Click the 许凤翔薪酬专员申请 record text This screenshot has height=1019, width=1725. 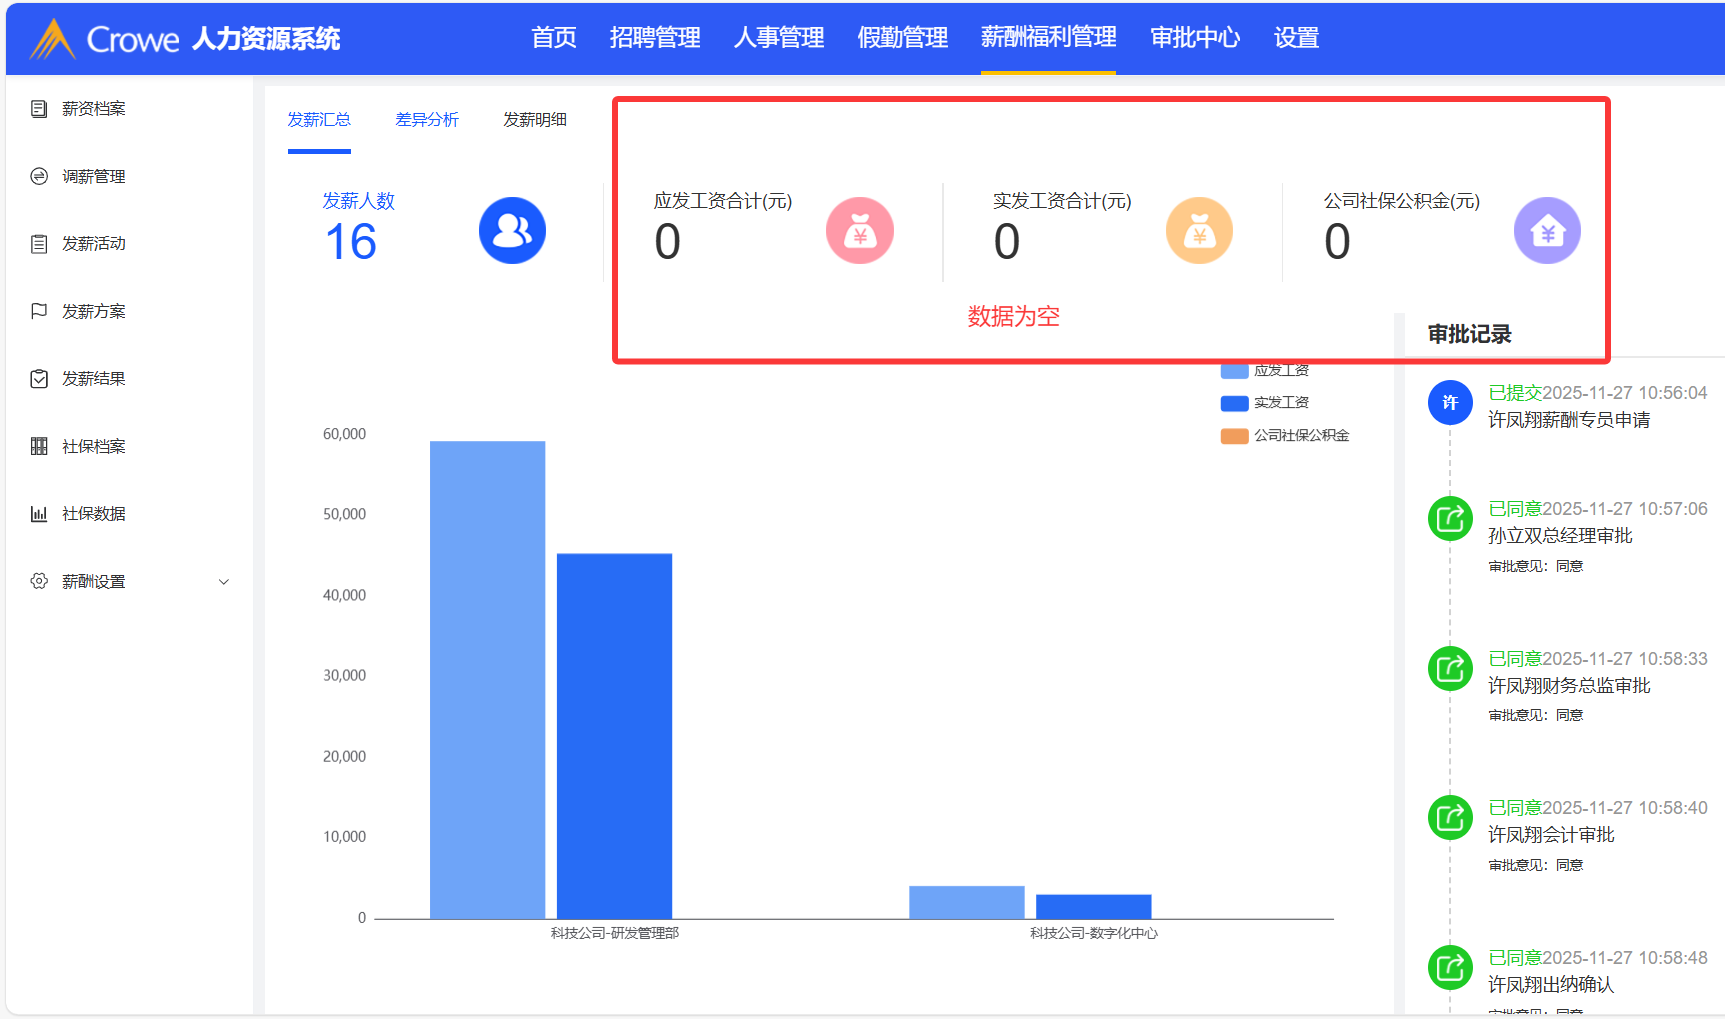click(x=1569, y=420)
